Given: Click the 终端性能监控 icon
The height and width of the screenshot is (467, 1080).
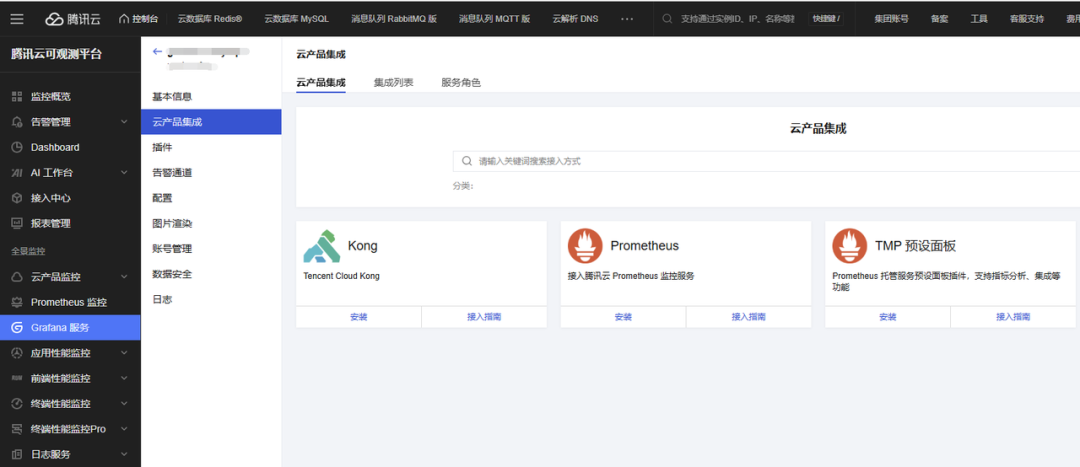Looking at the screenshot, I should [17, 404].
